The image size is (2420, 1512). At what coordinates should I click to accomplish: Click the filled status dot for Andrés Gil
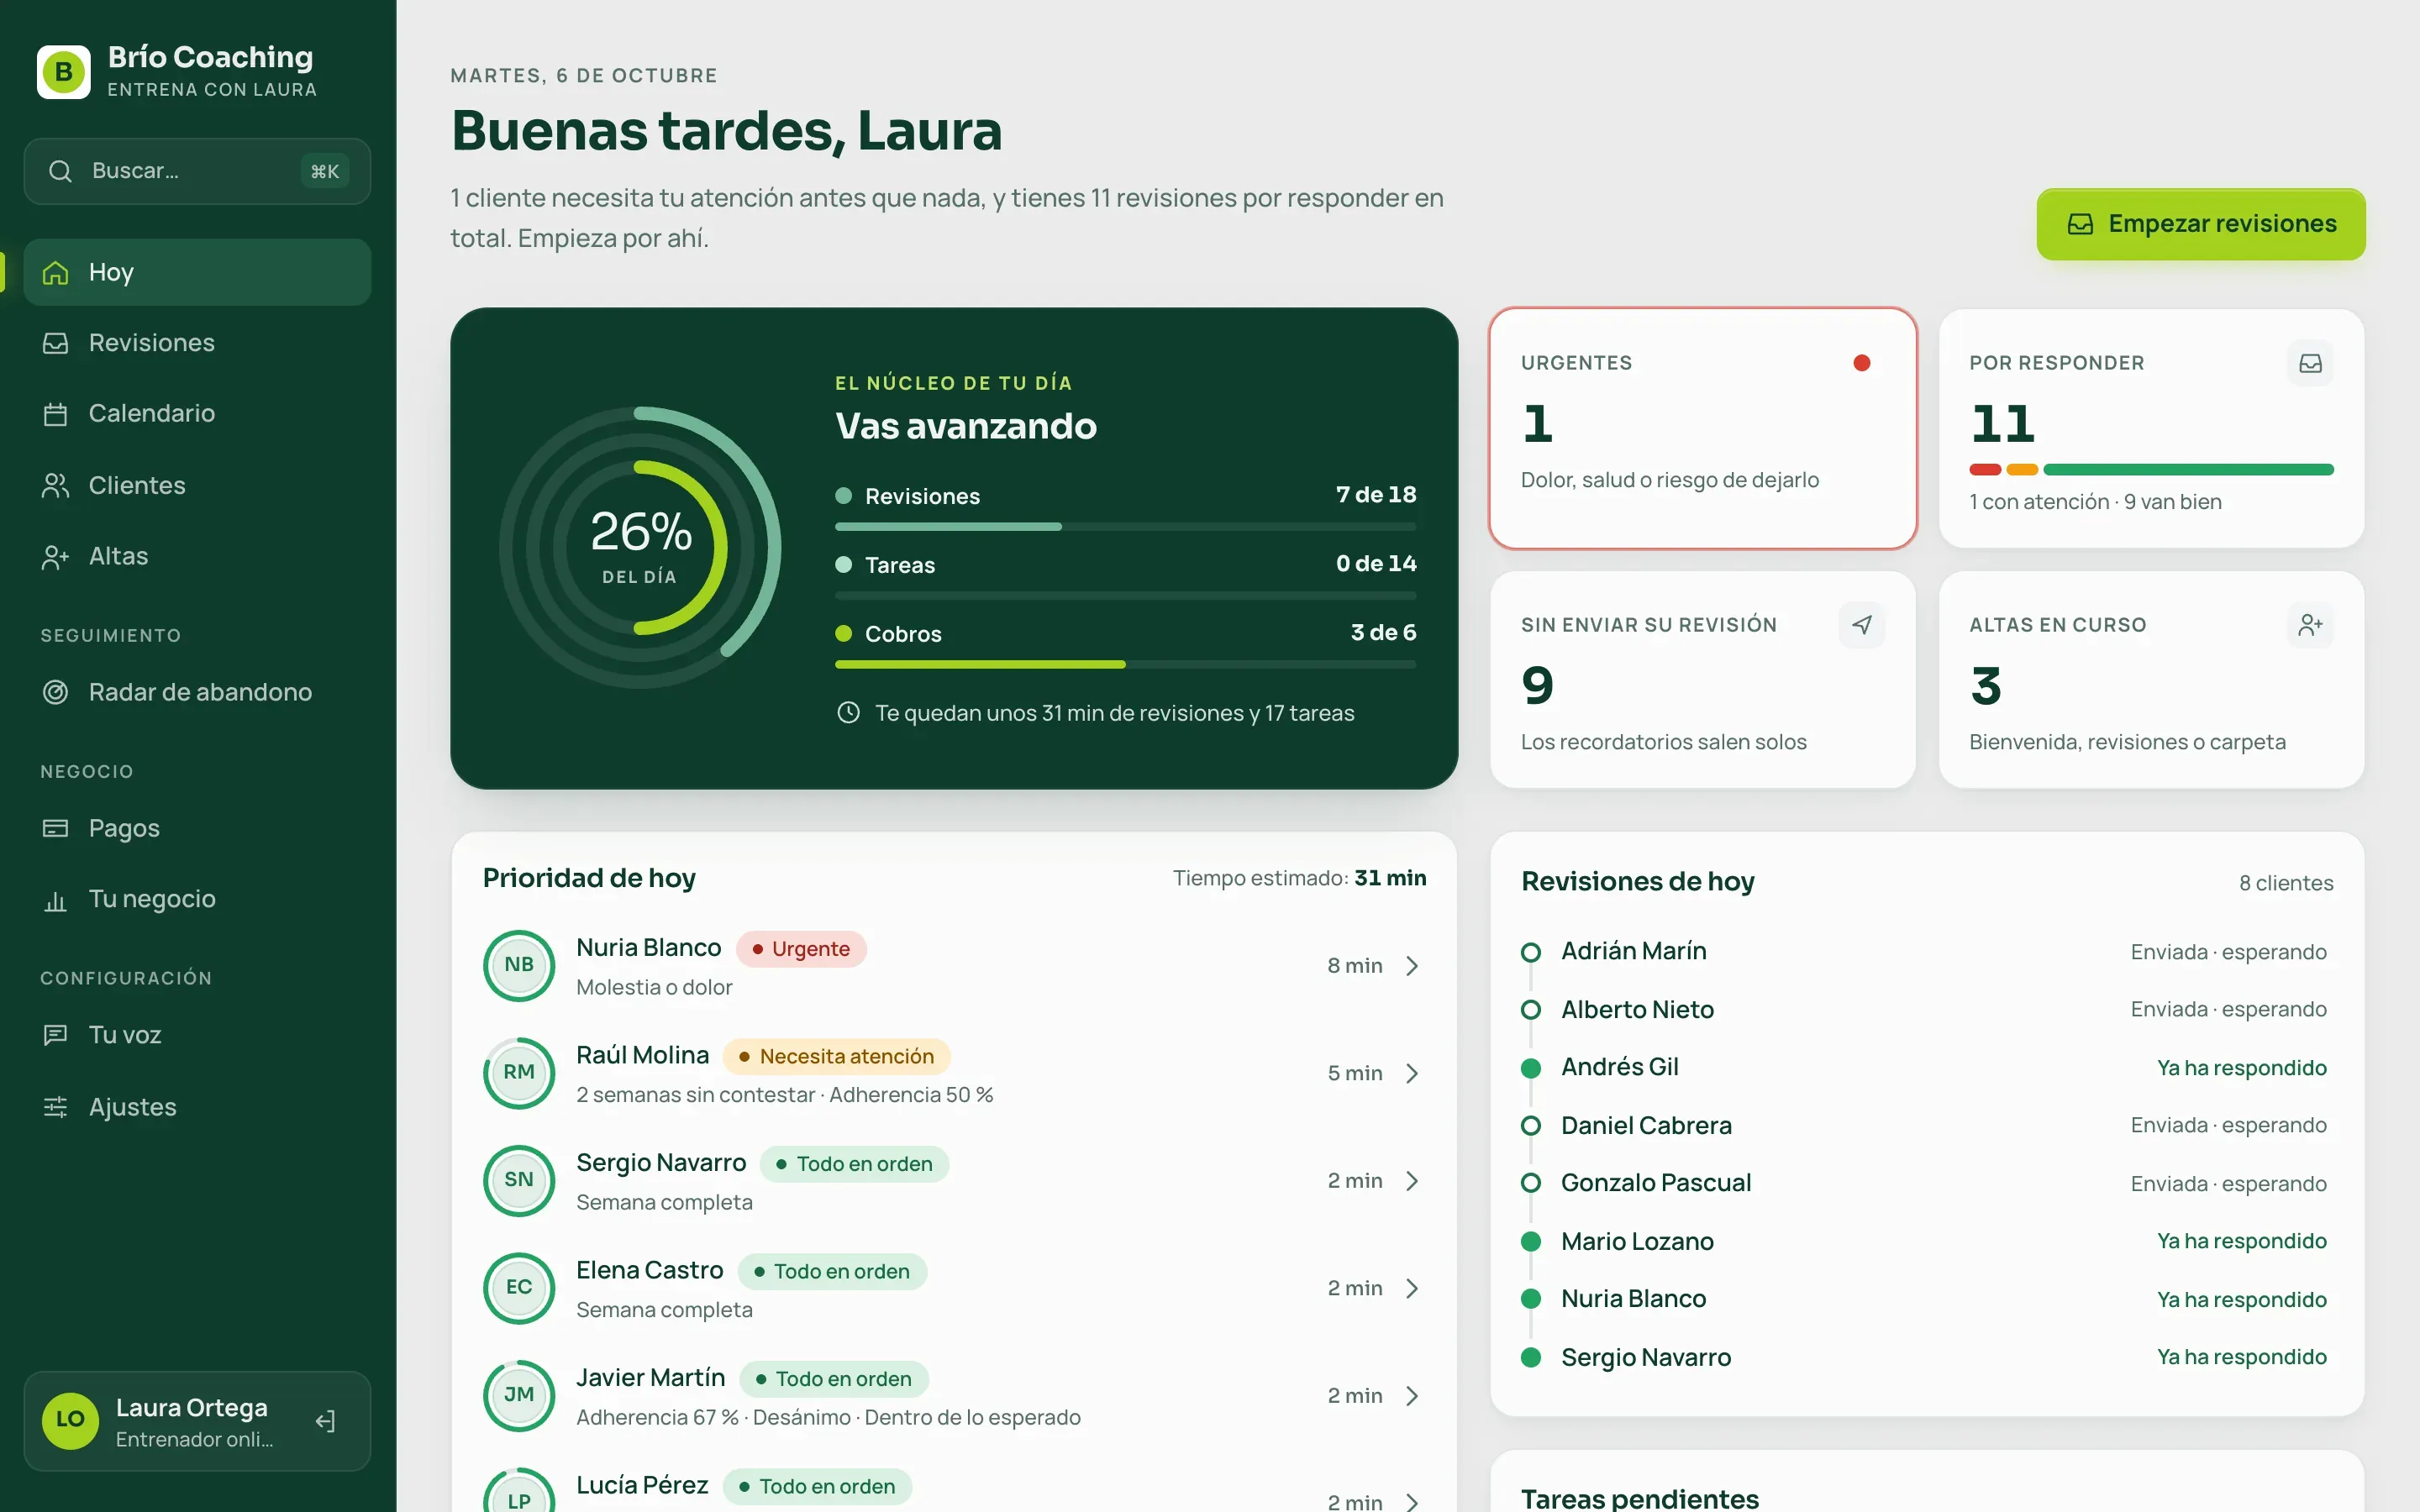(x=1530, y=1068)
